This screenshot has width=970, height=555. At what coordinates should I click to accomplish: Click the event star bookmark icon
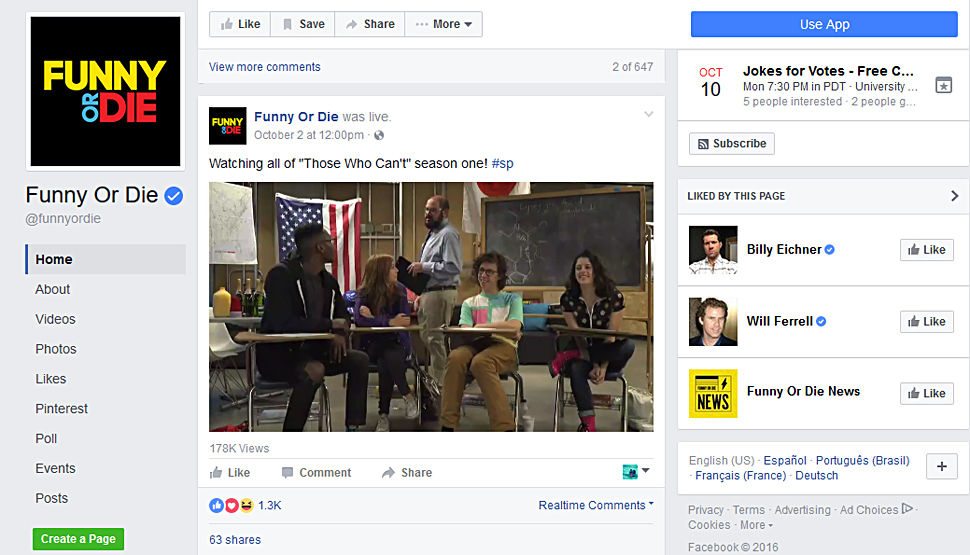coord(943,85)
